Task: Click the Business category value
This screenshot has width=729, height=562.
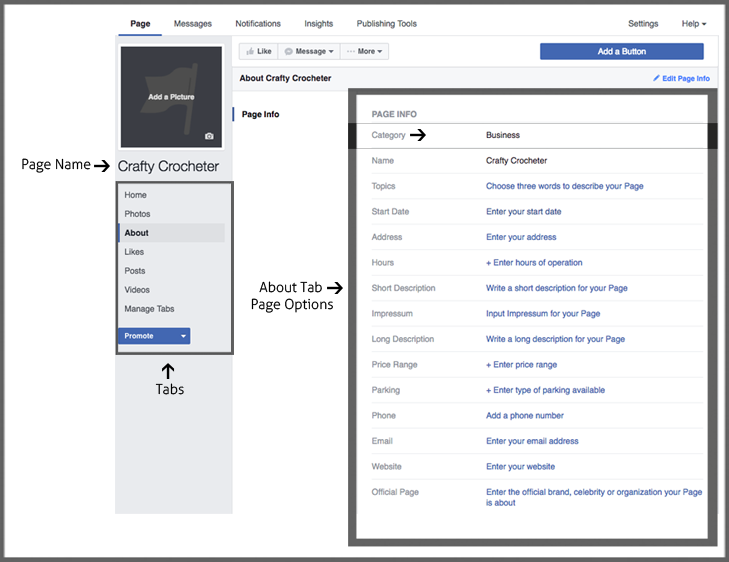Action: pos(503,135)
